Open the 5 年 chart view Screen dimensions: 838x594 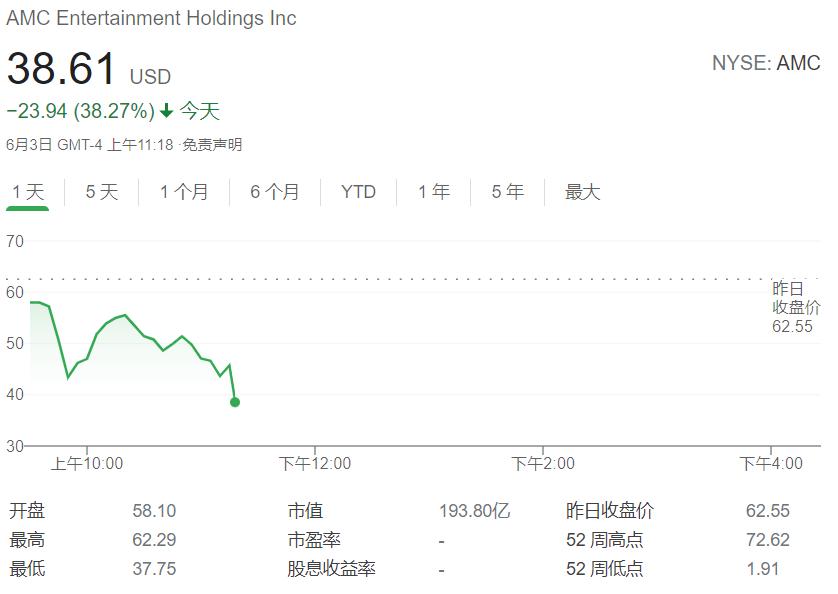coord(507,192)
